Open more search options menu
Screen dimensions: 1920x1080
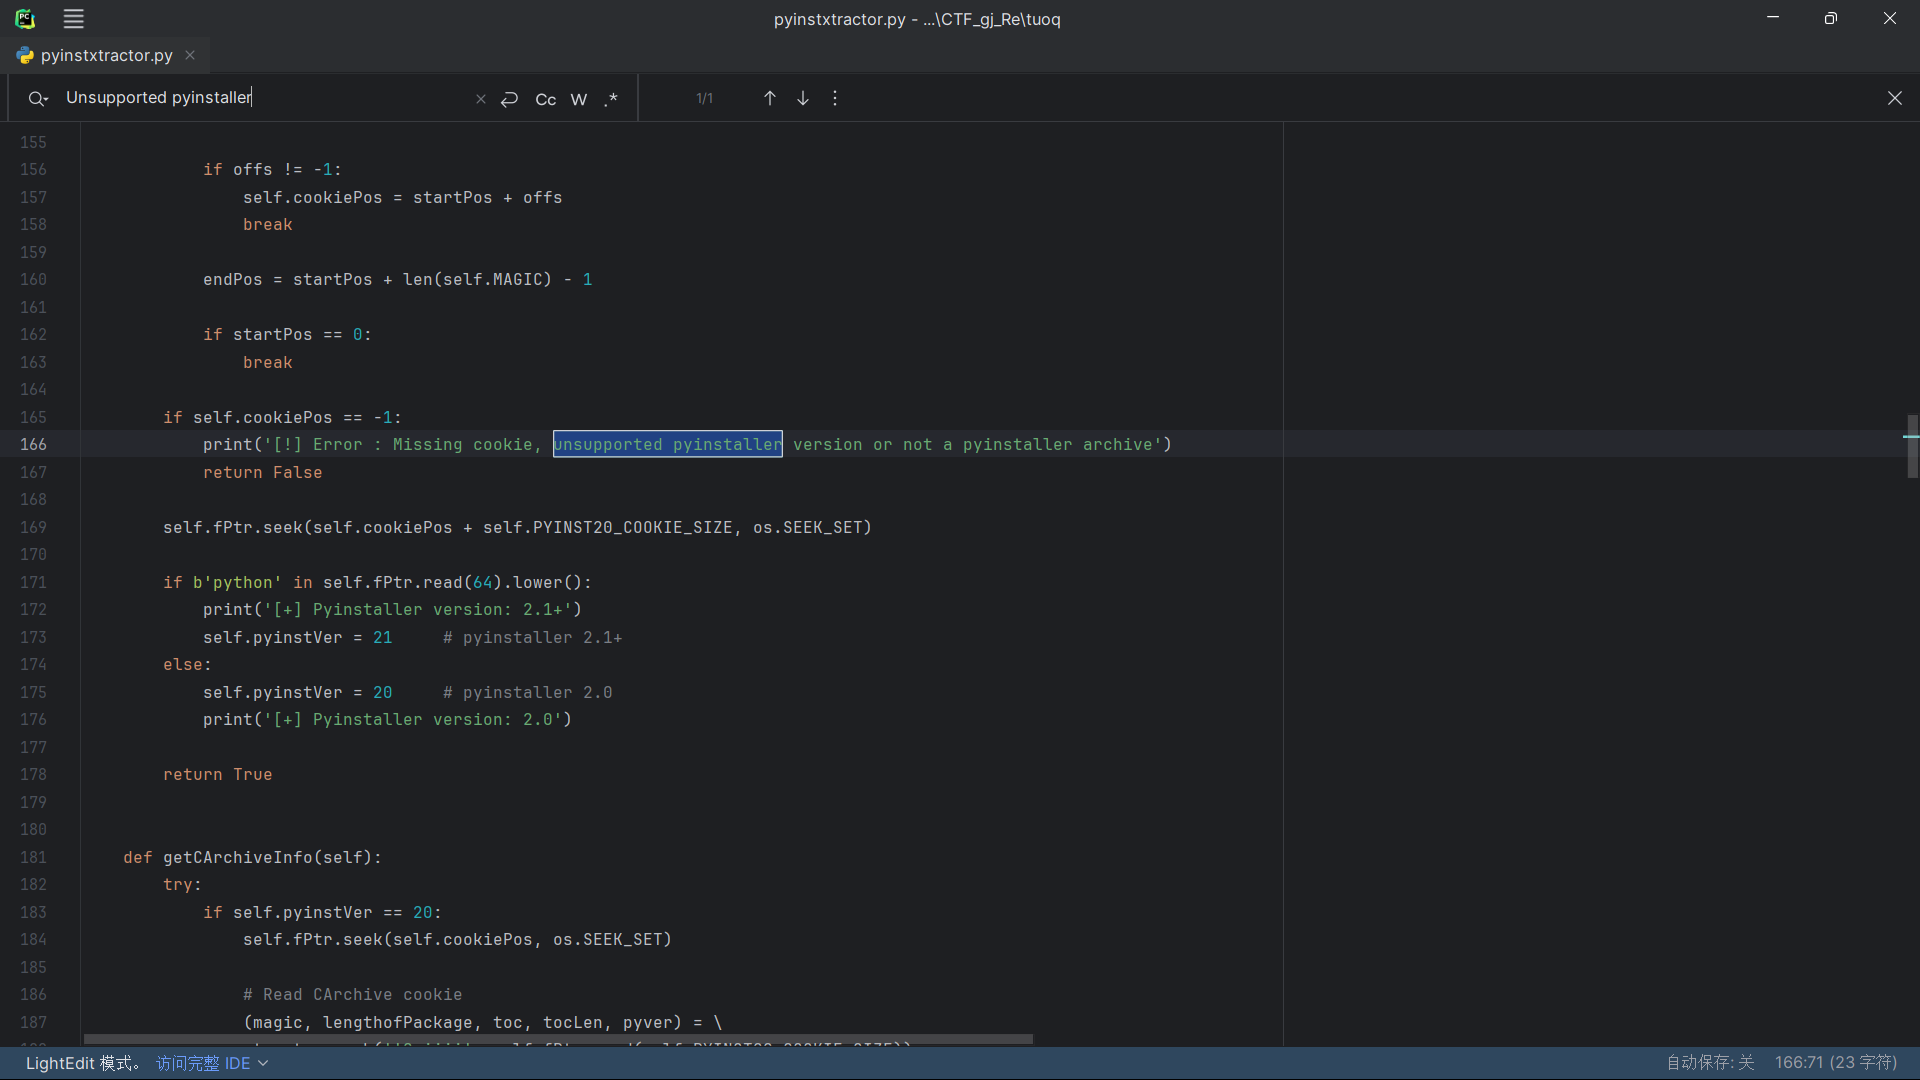coord(835,98)
